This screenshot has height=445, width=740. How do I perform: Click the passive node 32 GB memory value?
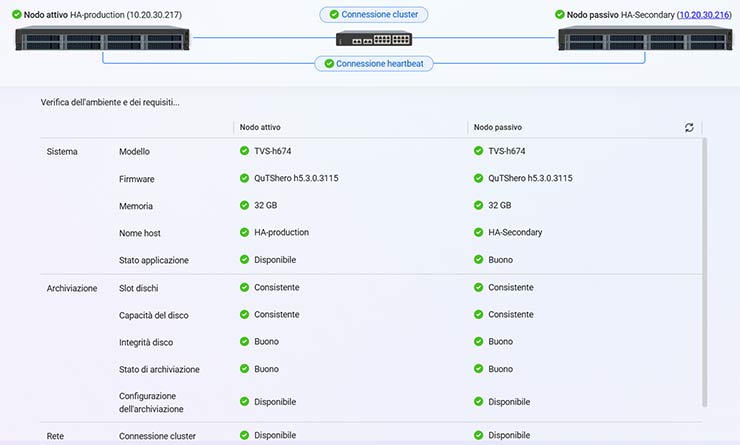coord(500,205)
